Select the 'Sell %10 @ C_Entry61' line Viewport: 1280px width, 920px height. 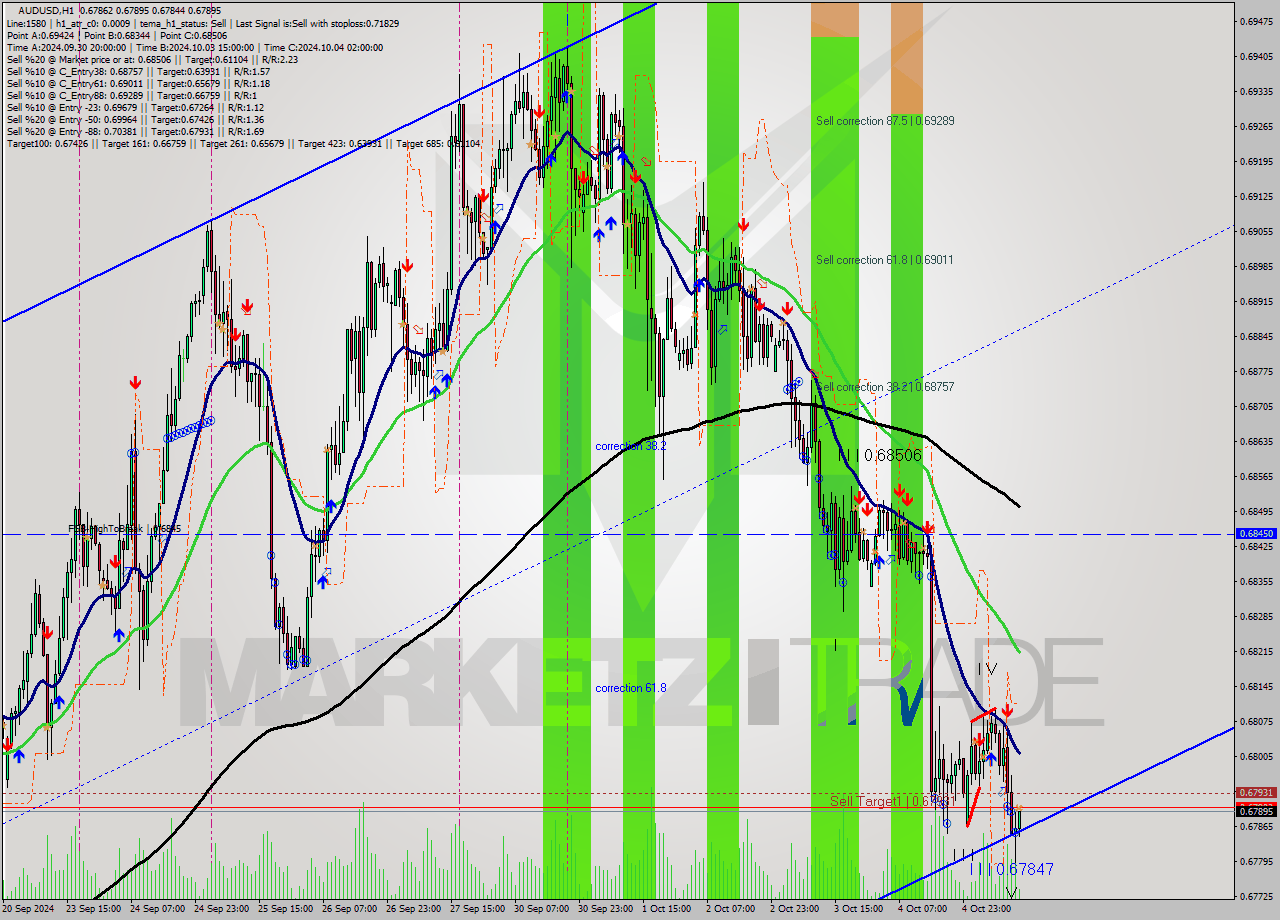point(138,83)
